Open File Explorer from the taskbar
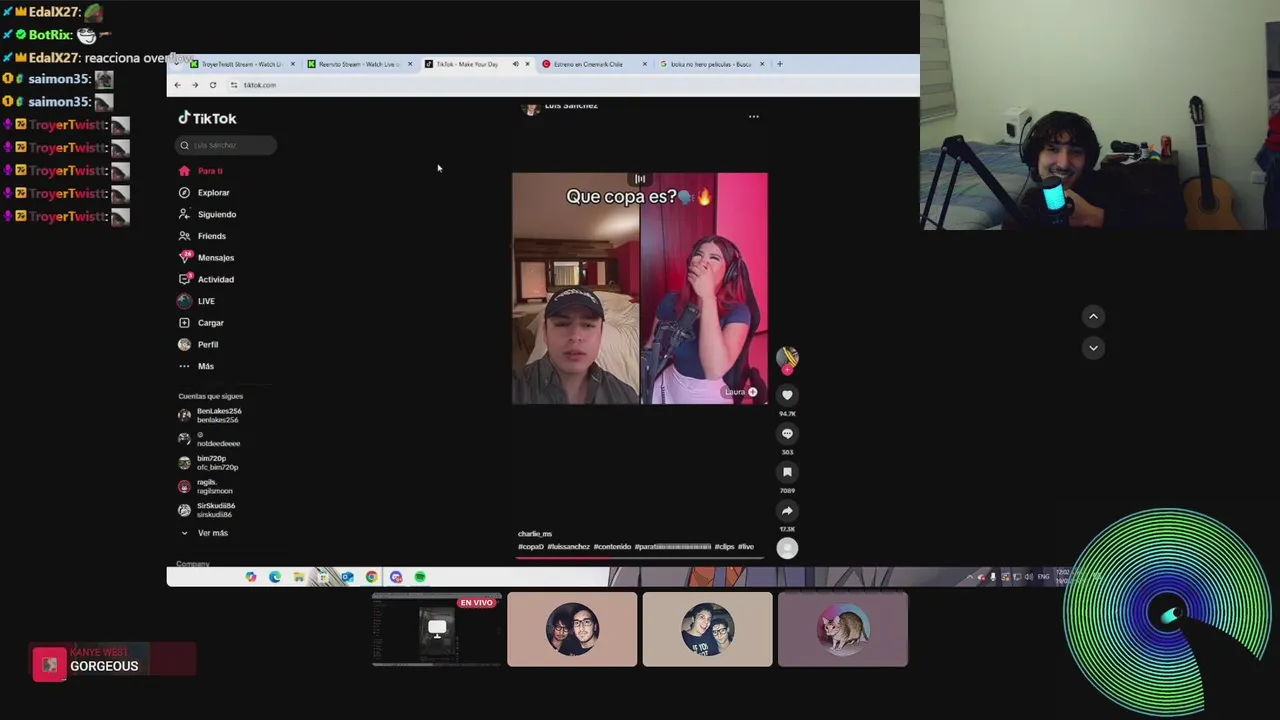 click(299, 577)
